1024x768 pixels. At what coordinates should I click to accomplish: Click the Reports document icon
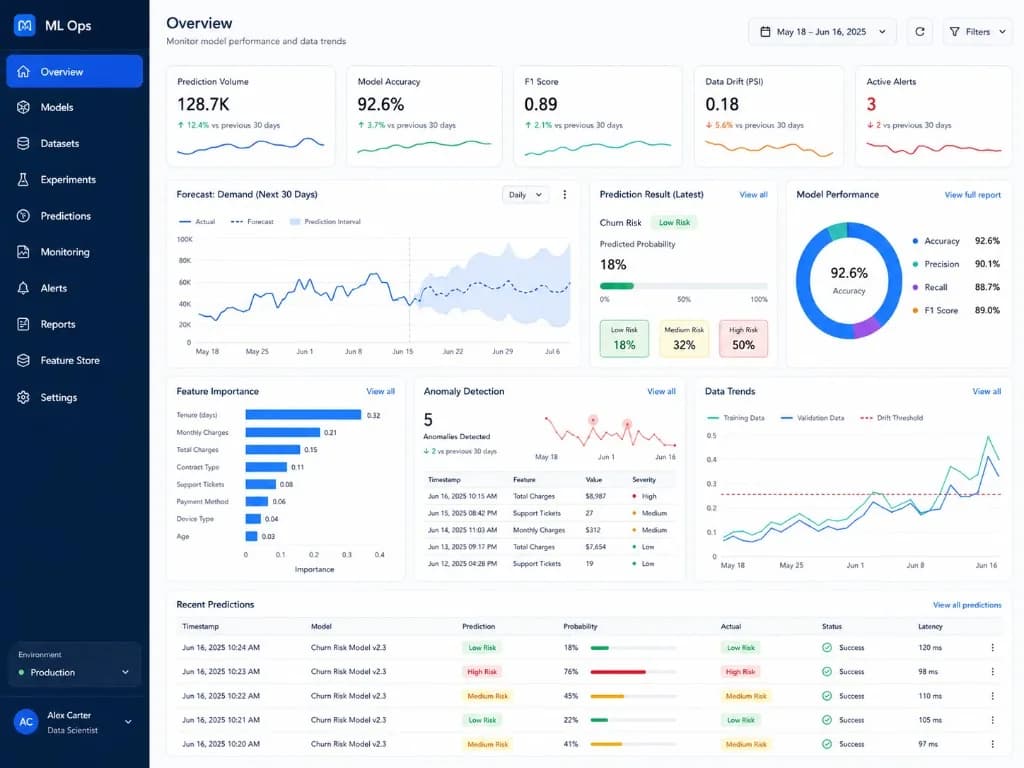tap(24, 324)
